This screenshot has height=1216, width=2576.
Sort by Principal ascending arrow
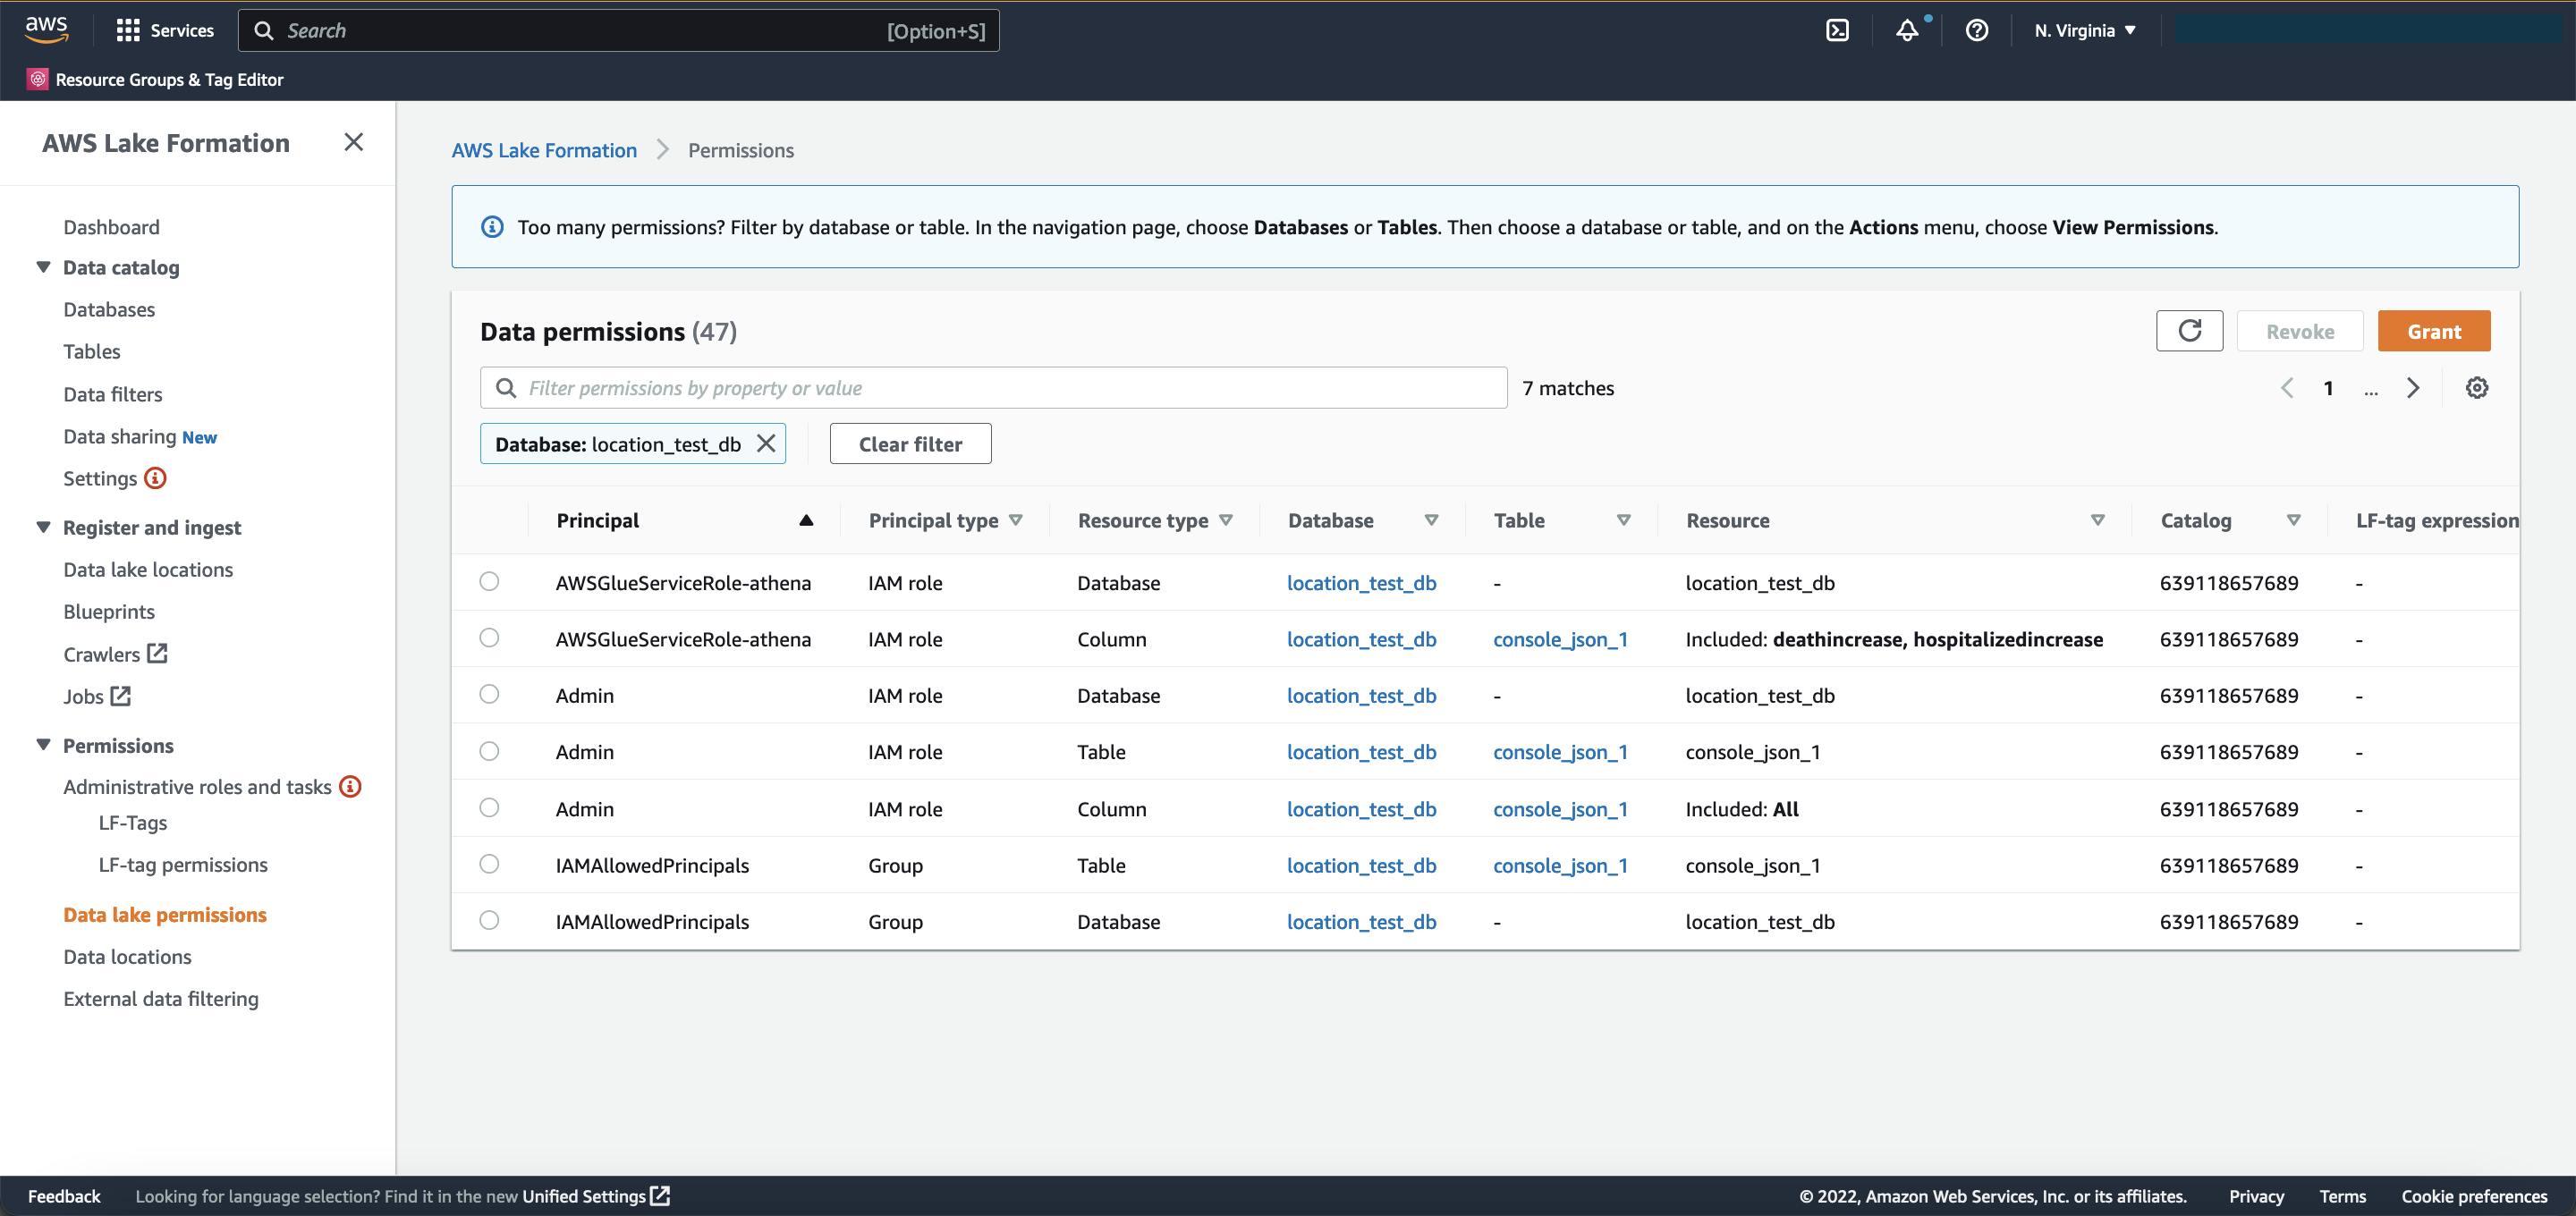(x=806, y=520)
